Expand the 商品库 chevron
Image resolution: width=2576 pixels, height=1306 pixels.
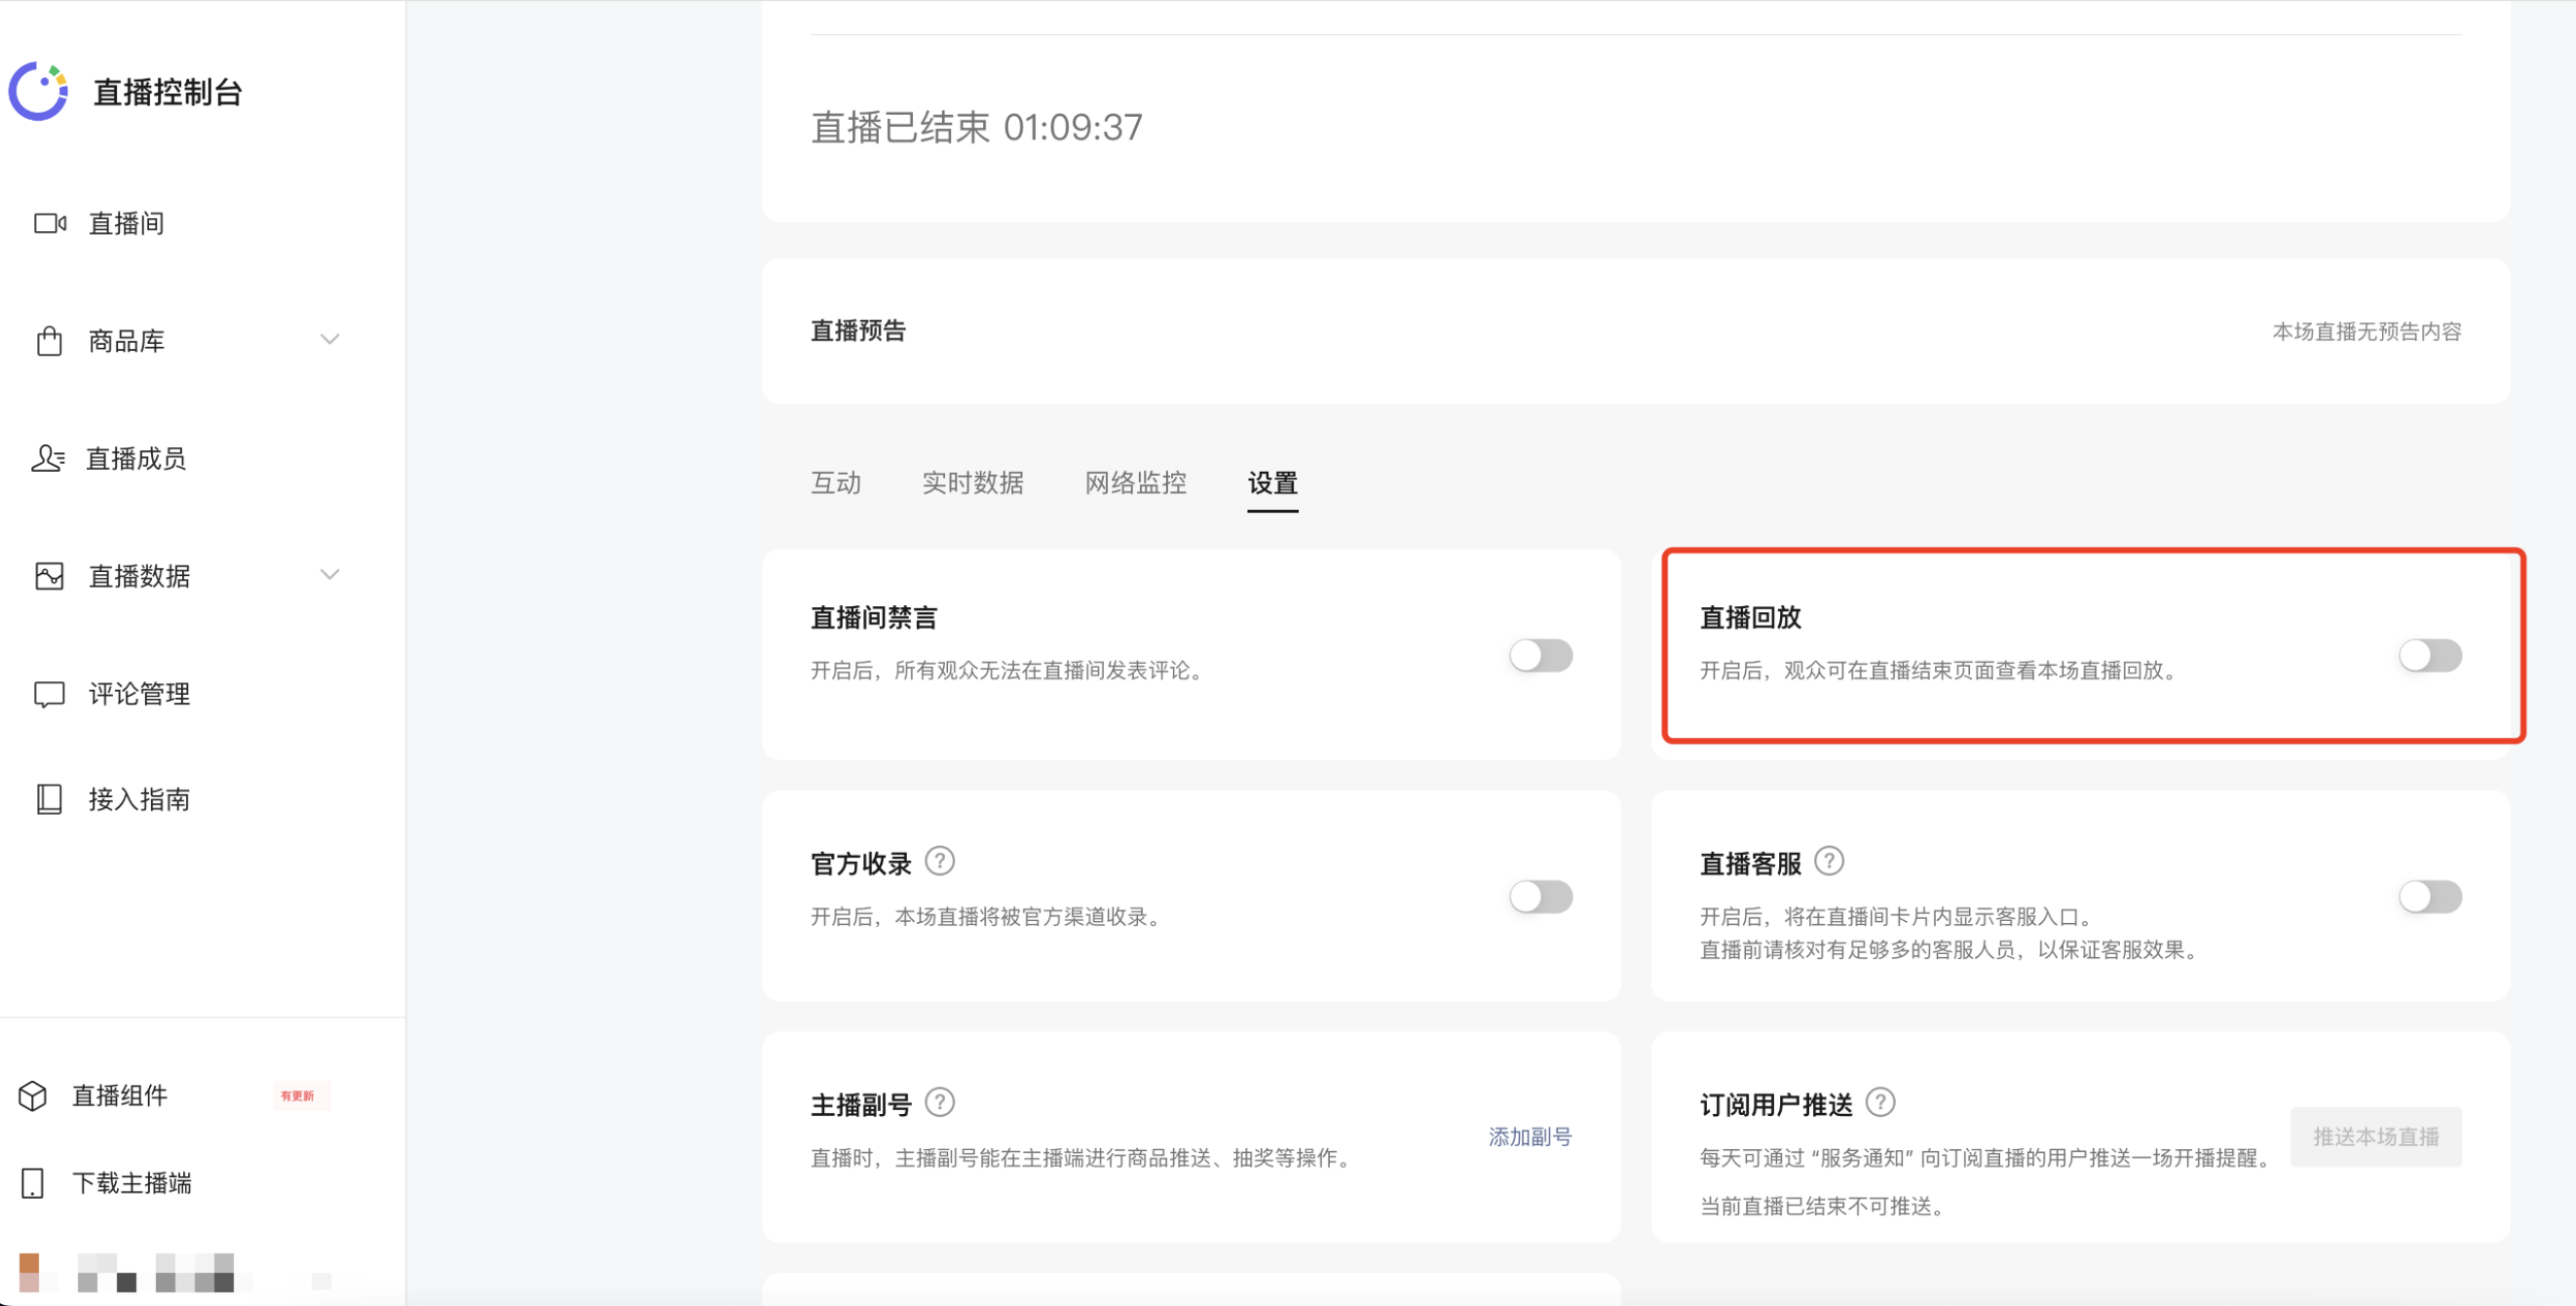pyautogui.click(x=329, y=340)
